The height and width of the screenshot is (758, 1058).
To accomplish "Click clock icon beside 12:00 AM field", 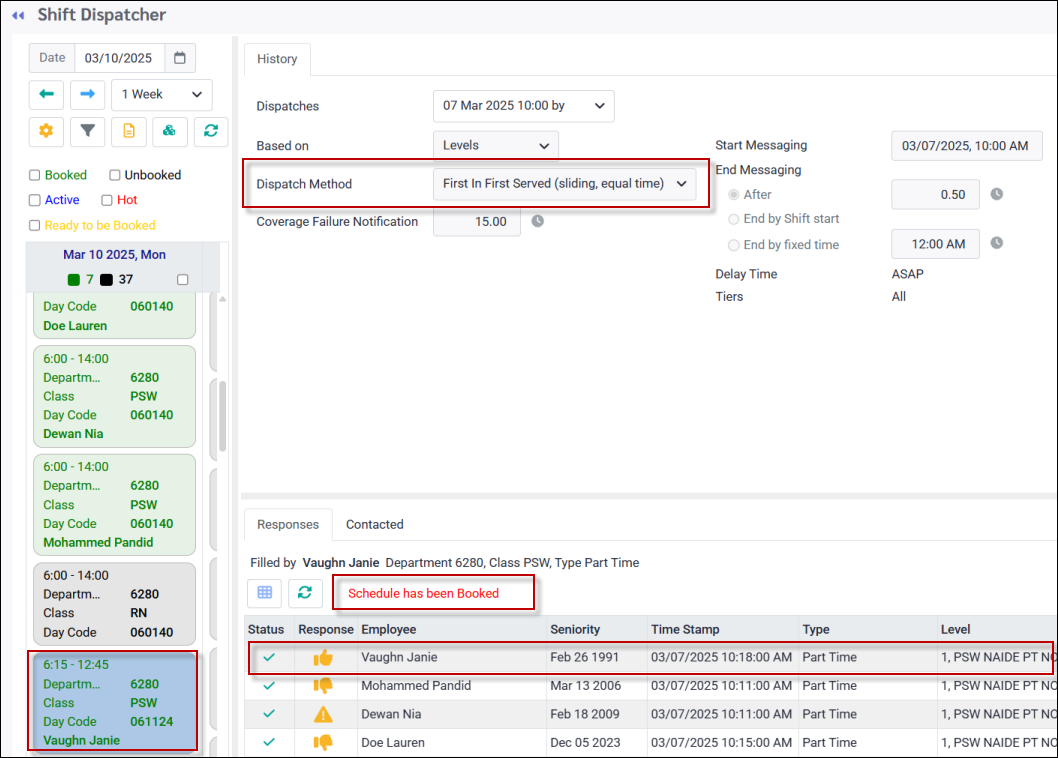I will (997, 243).
